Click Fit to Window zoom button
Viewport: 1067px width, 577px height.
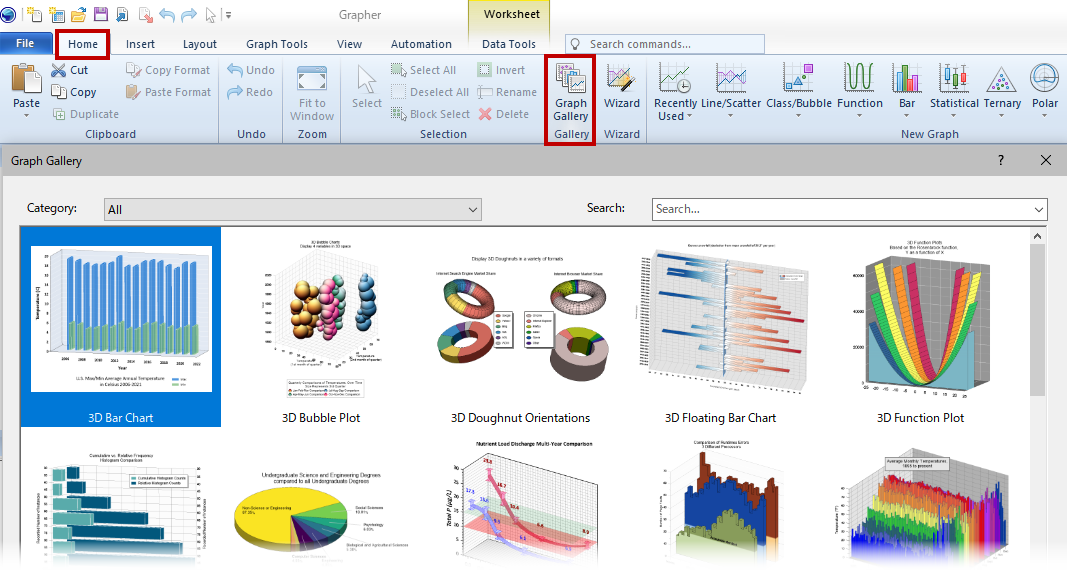[312, 93]
